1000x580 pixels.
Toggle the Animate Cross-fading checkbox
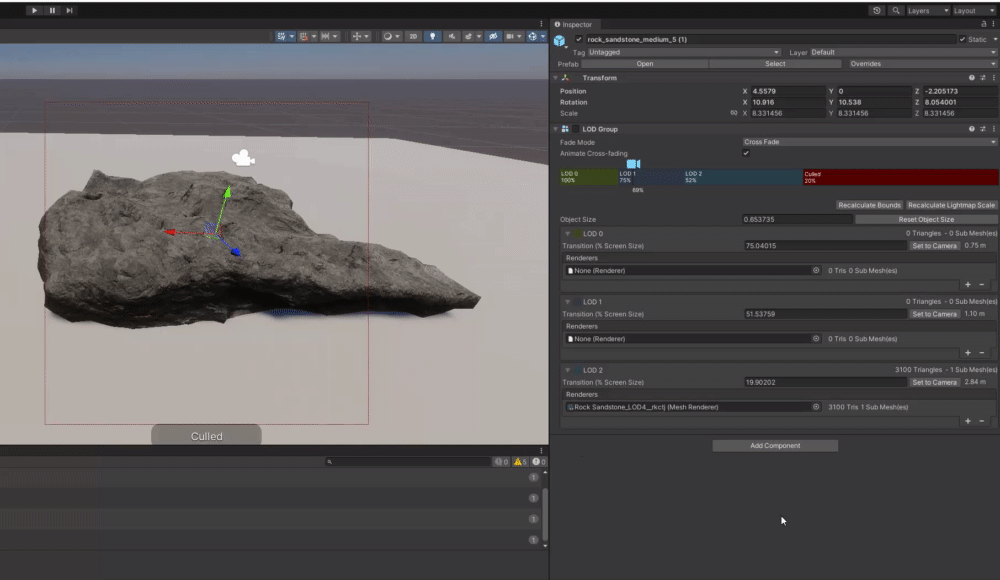[746, 153]
